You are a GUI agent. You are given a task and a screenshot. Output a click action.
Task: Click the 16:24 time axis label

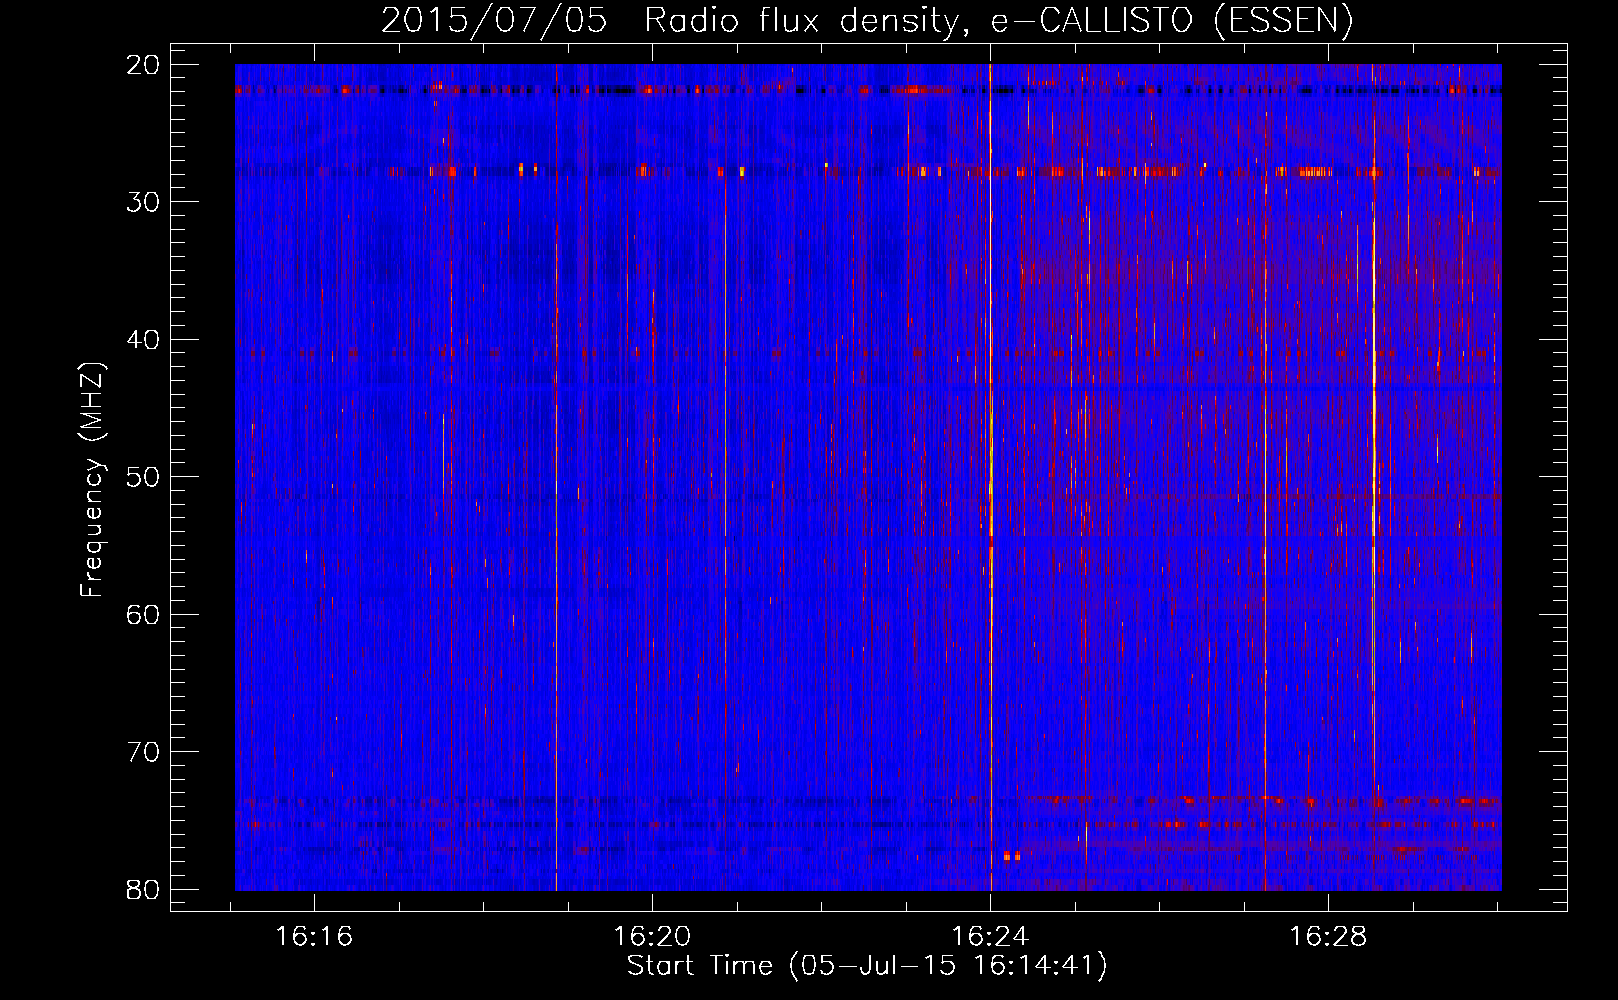tap(990, 937)
